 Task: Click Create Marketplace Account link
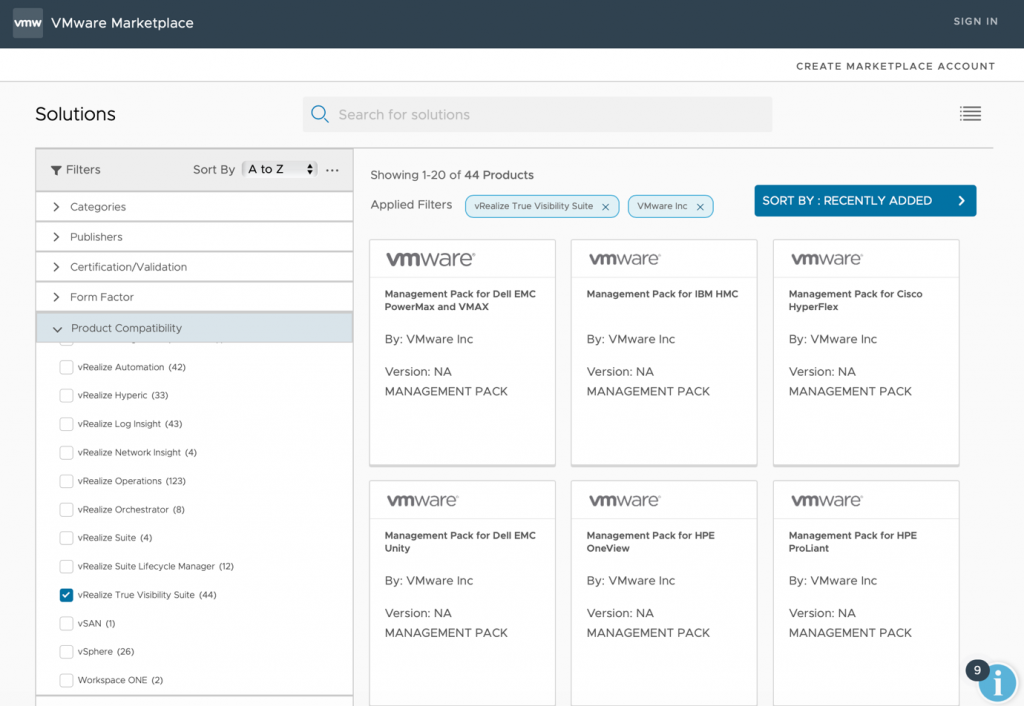(x=895, y=66)
